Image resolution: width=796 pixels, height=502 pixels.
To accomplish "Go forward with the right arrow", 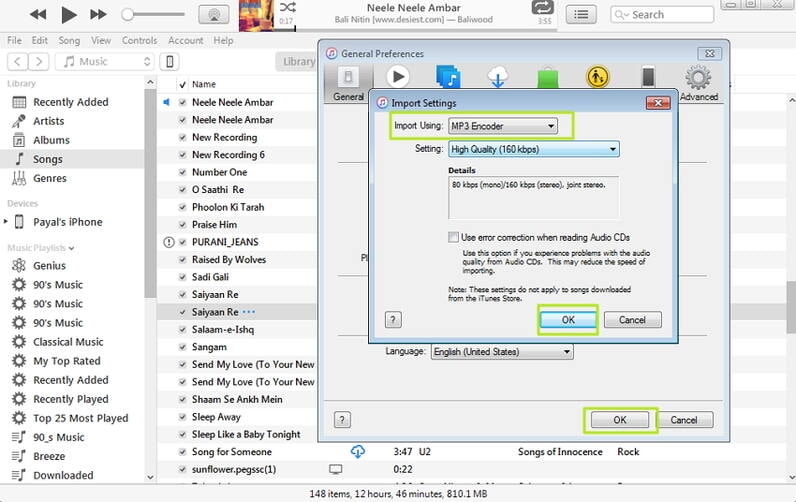I will pos(39,62).
